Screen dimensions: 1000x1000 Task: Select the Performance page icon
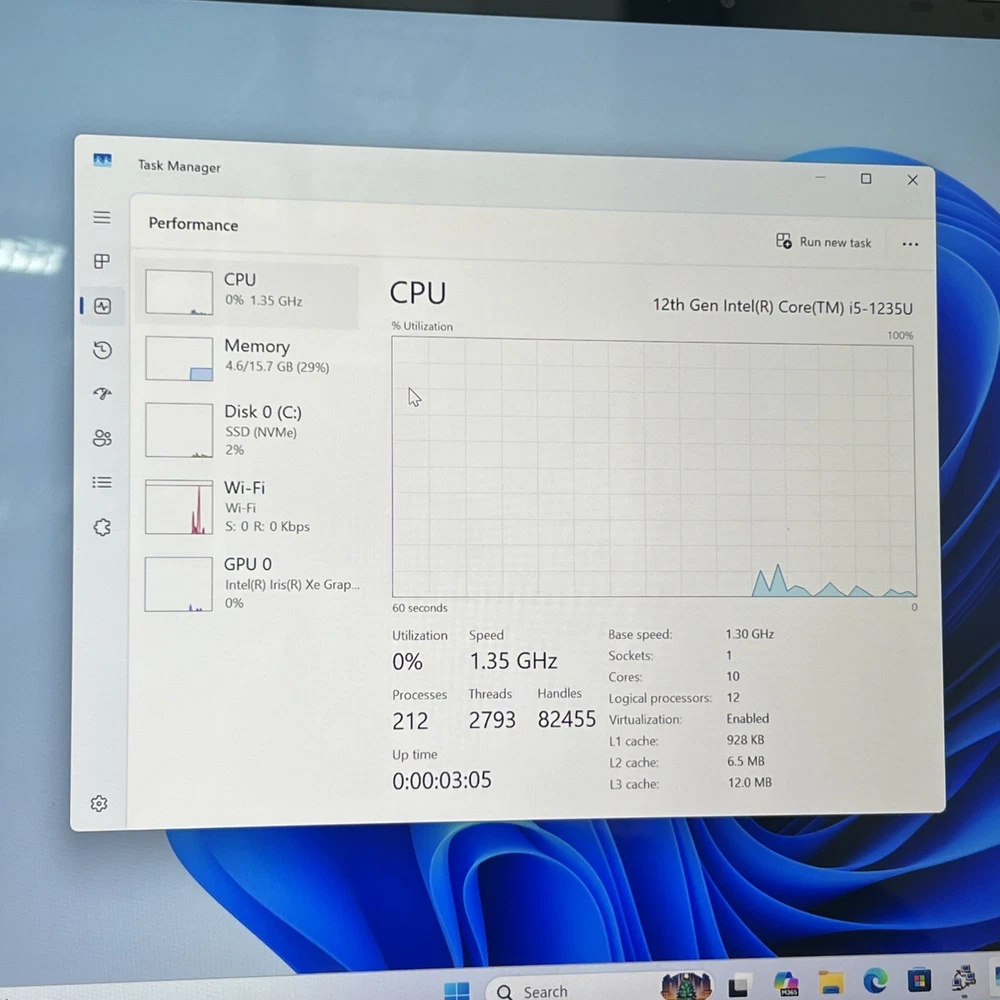pos(102,306)
